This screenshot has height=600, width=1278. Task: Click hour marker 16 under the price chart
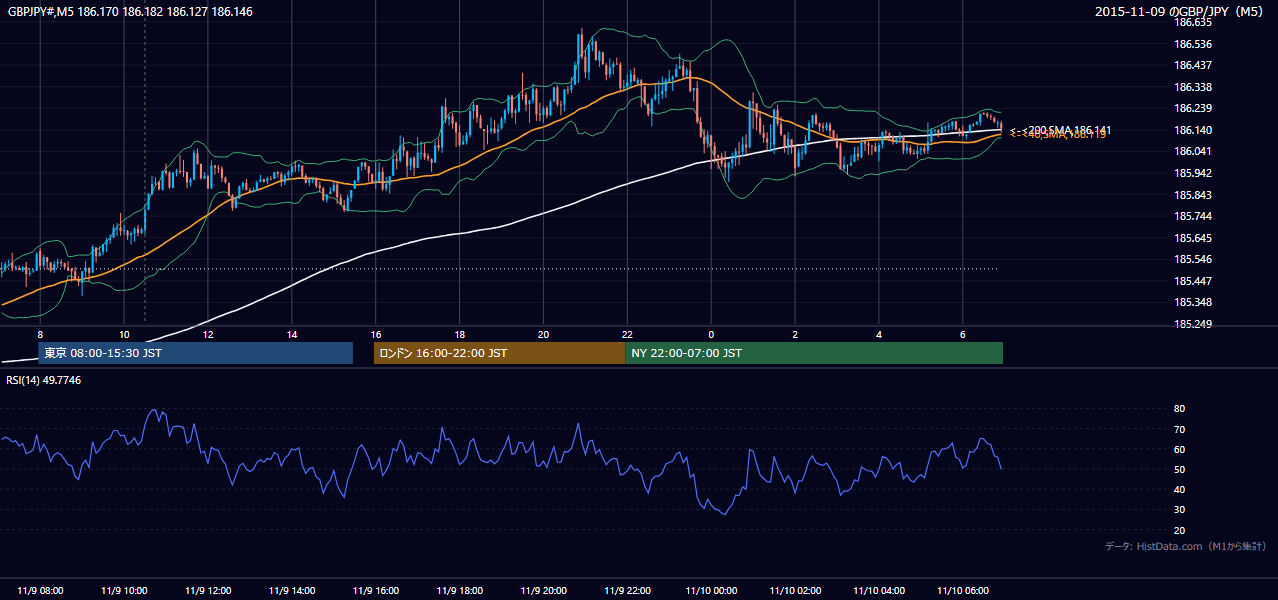coord(376,334)
